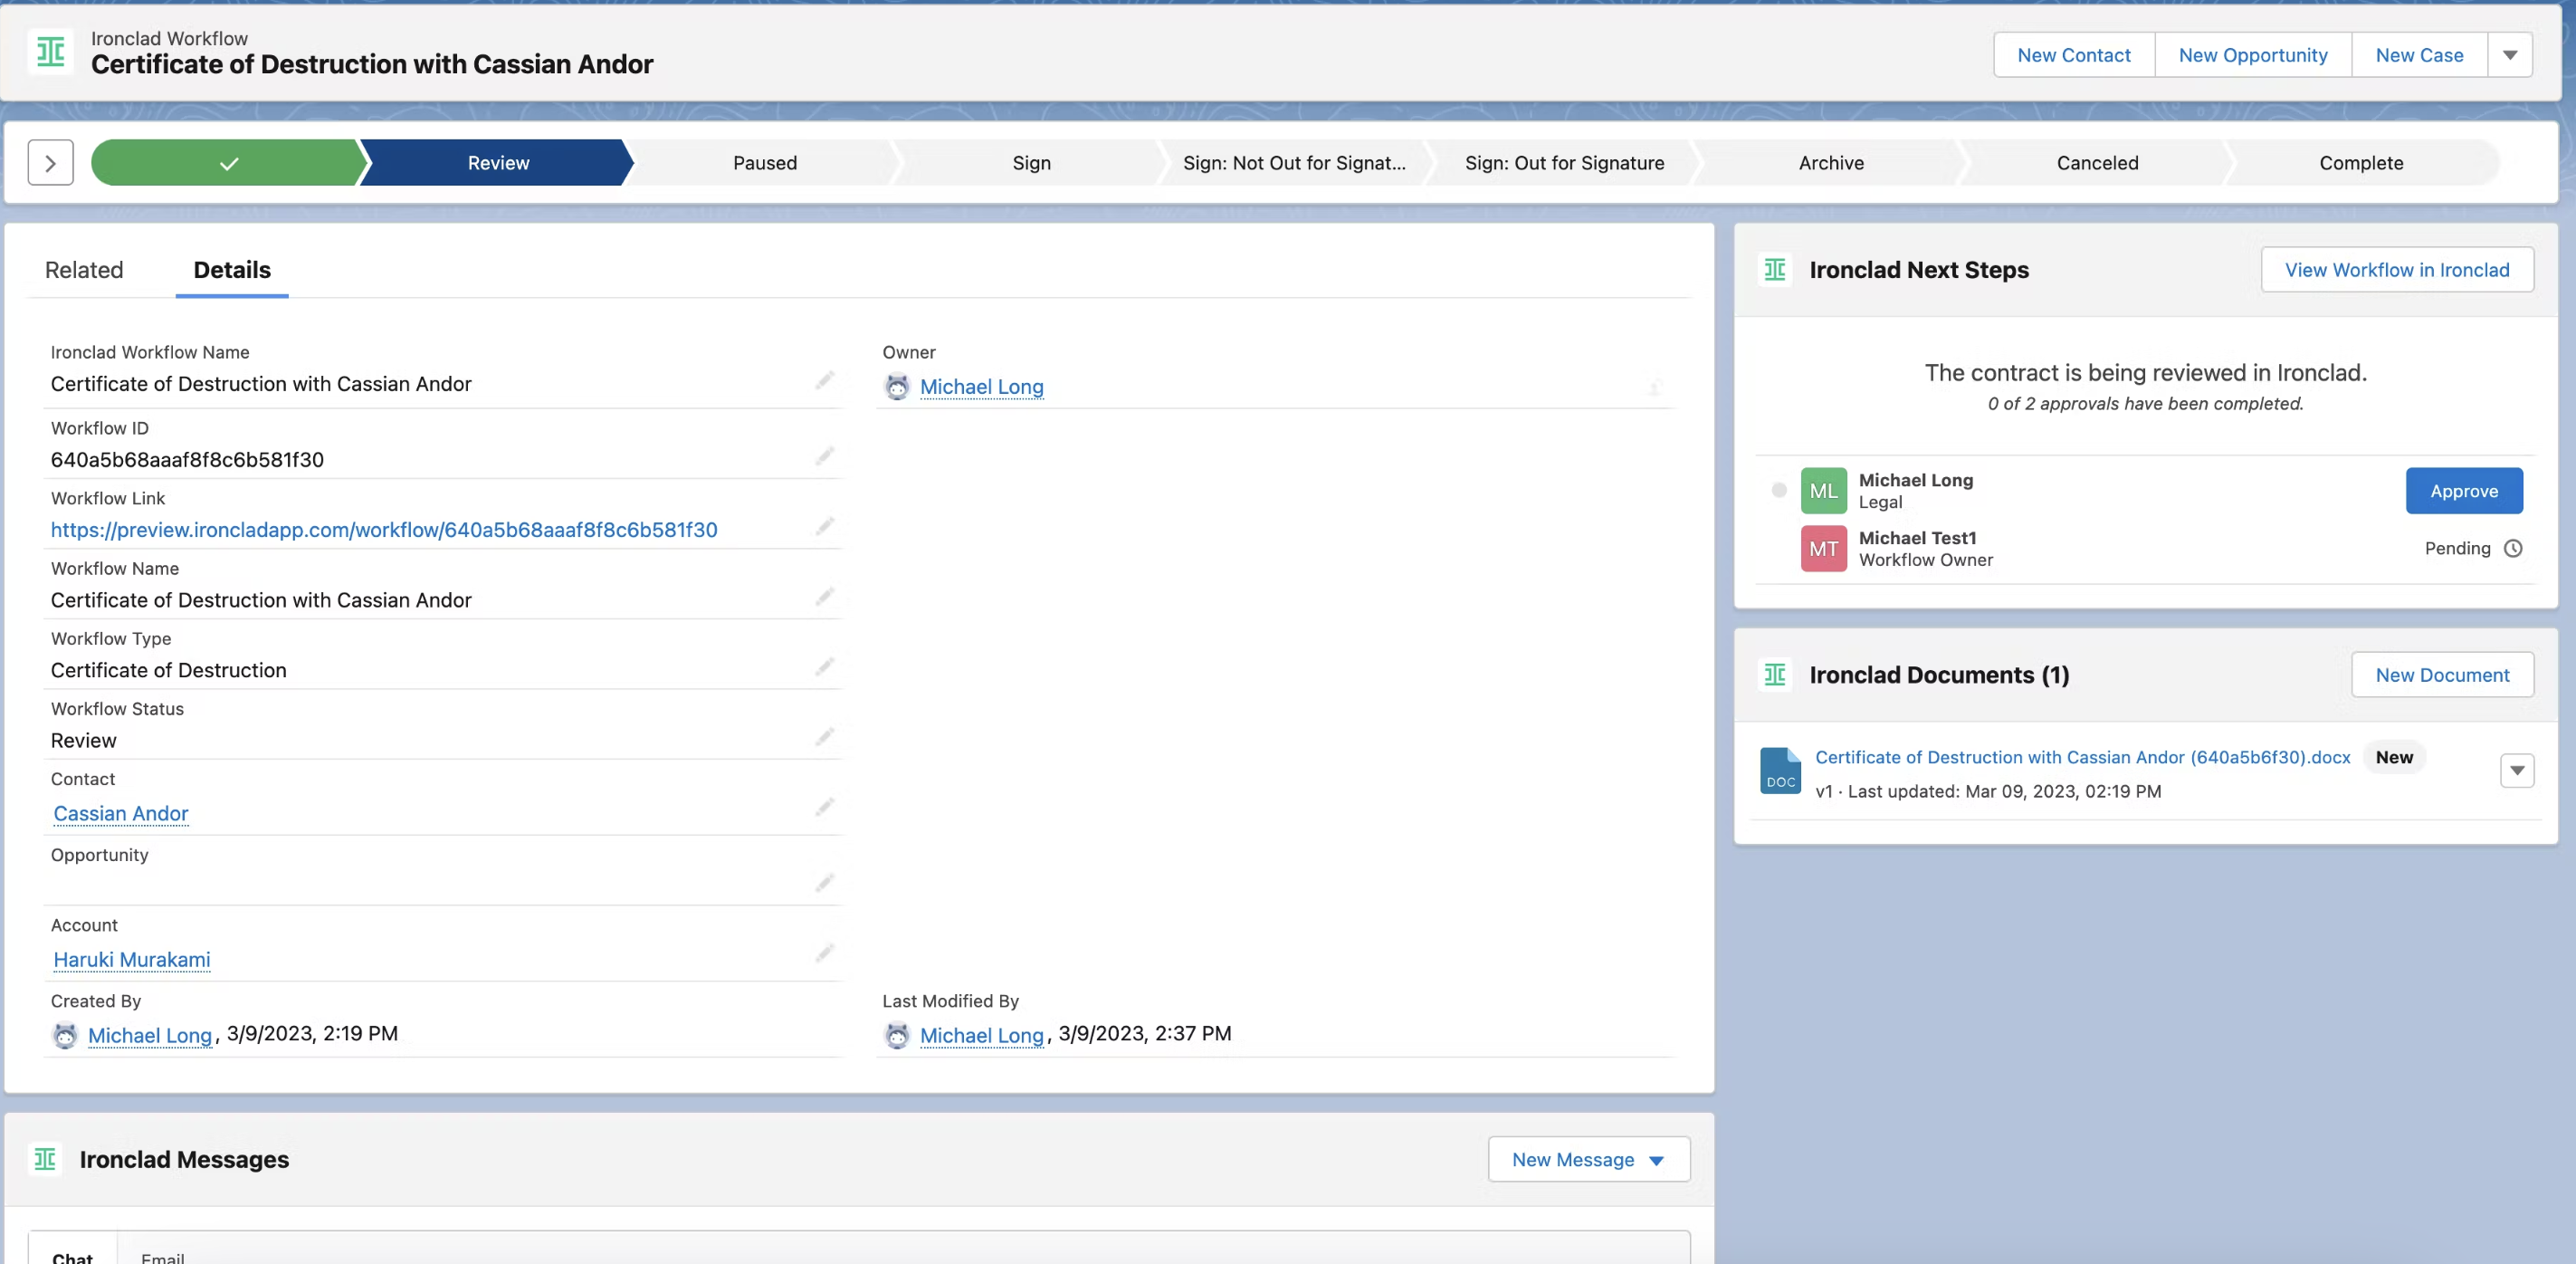Screen dimensions: 2576x1264
Task: Select the Complete path stage
Action: (x=2361, y=163)
